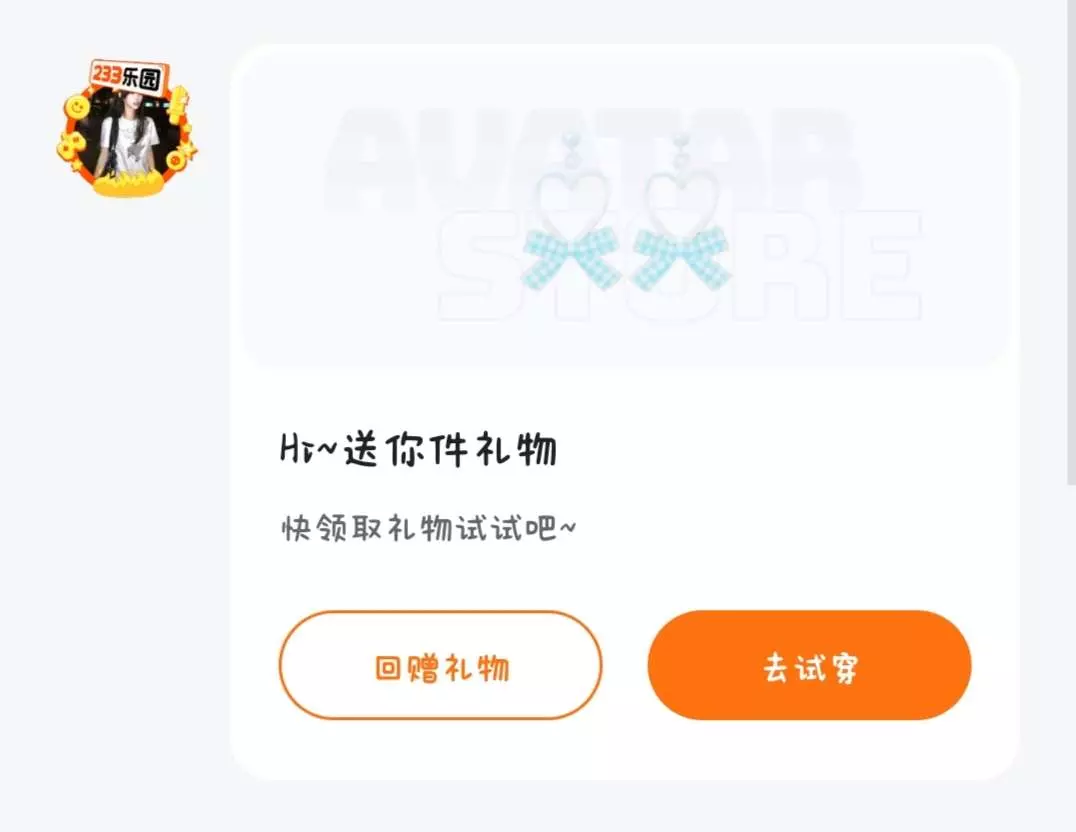Click the pearl stud of the left earring
The height and width of the screenshot is (832, 1076).
click(x=571, y=151)
